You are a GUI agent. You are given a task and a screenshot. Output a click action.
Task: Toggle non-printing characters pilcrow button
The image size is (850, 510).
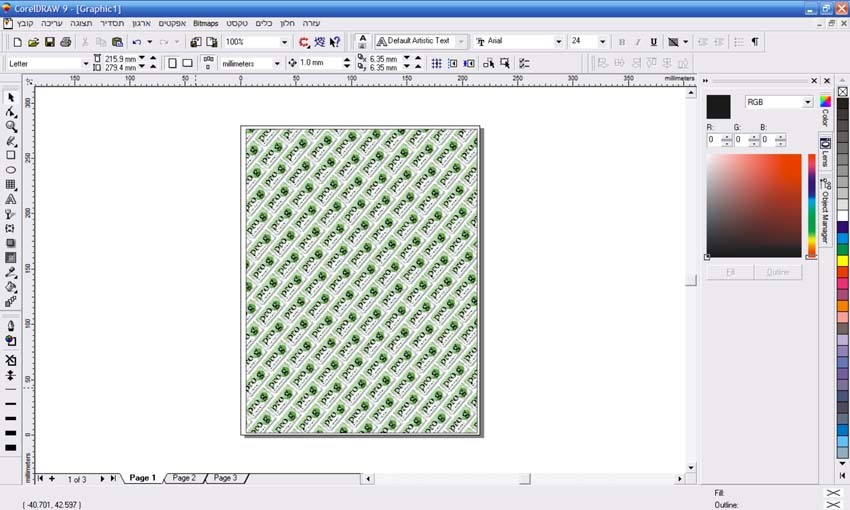point(755,42)
